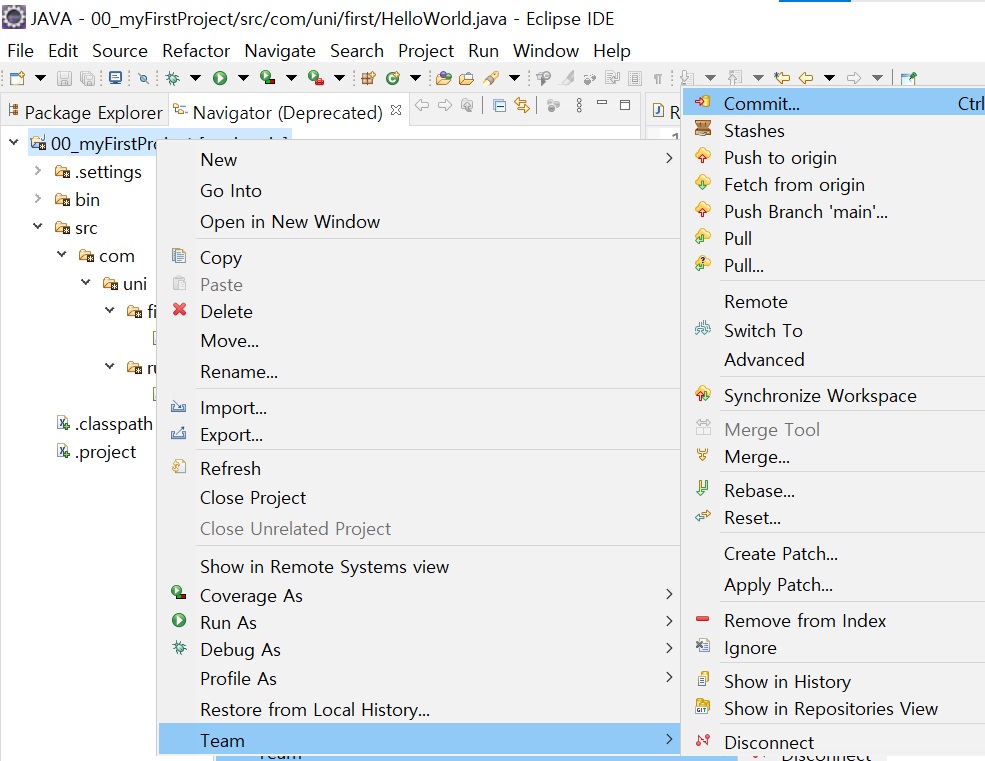The height and width of the screenshot is (761, 985).
Task: Collapse the com folder node
Action: coord(62,255)
